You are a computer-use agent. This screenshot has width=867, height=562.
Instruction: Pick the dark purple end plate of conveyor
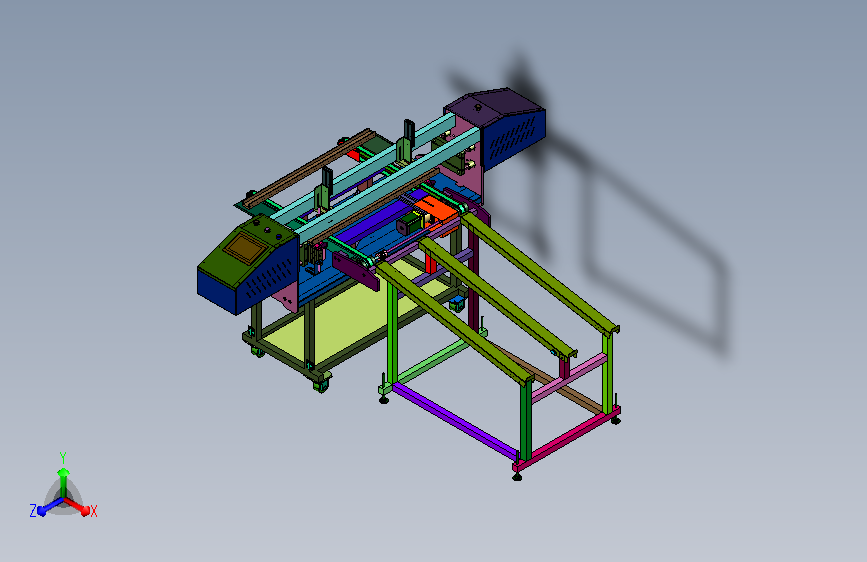[x=357, y=268]
